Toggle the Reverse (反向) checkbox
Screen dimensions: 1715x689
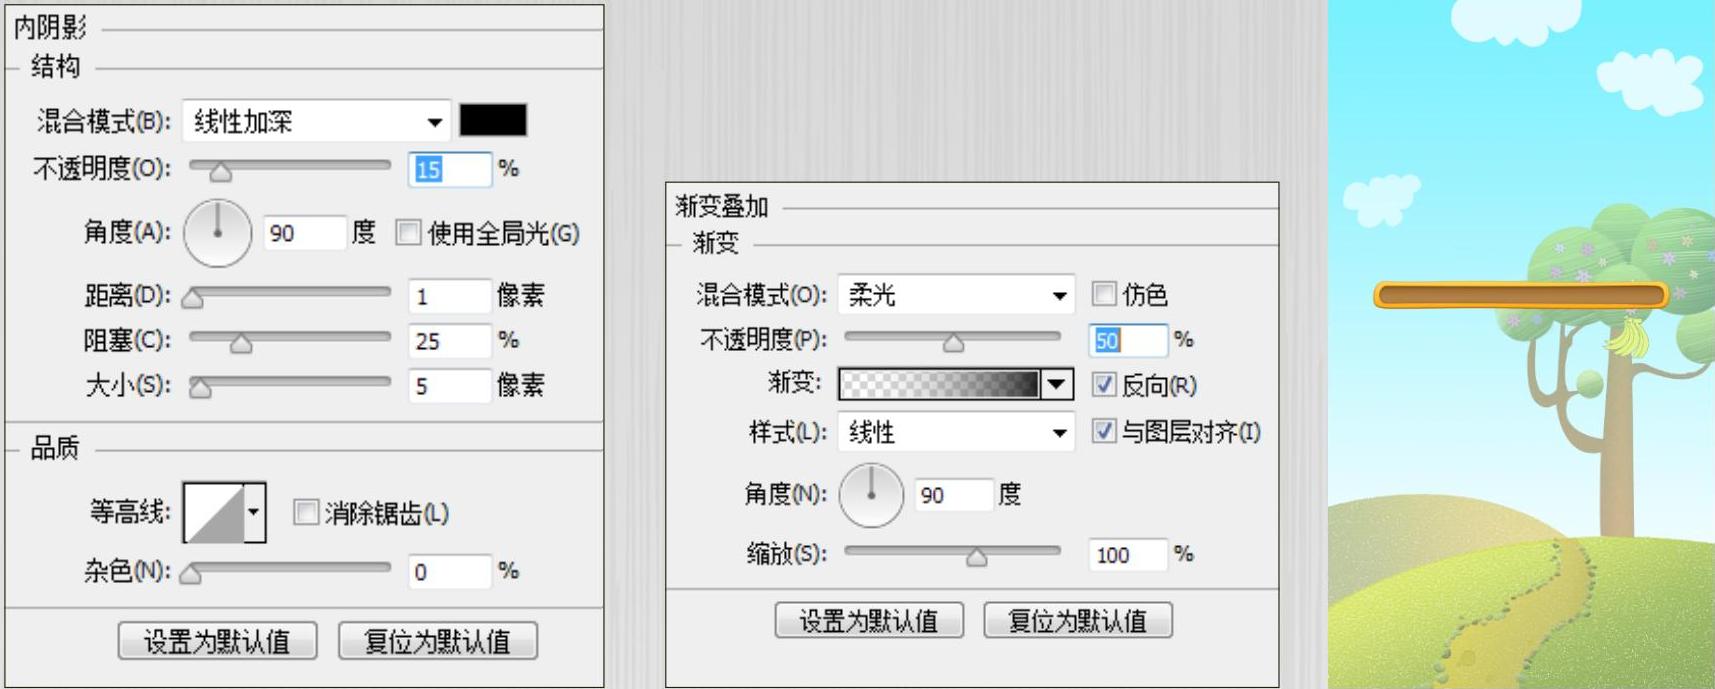click(1104, 384)
